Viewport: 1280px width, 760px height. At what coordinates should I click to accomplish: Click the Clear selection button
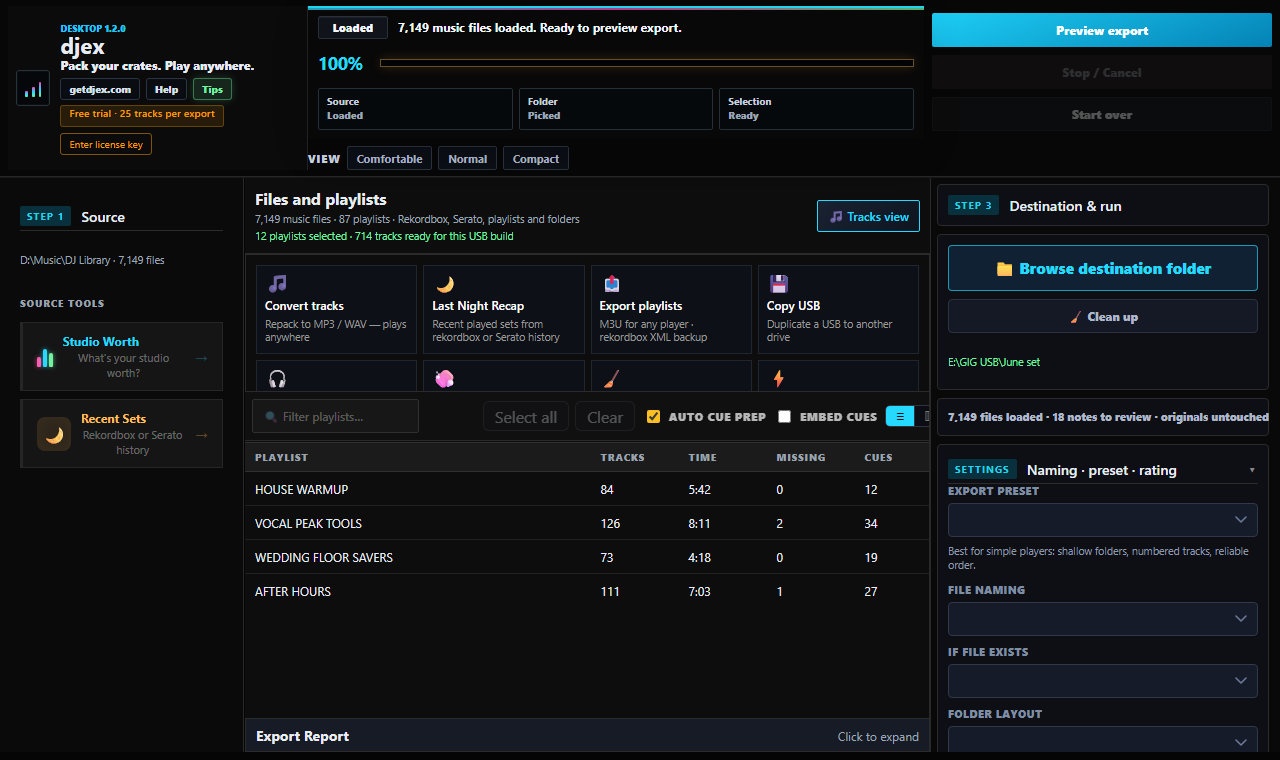point(605,417)
